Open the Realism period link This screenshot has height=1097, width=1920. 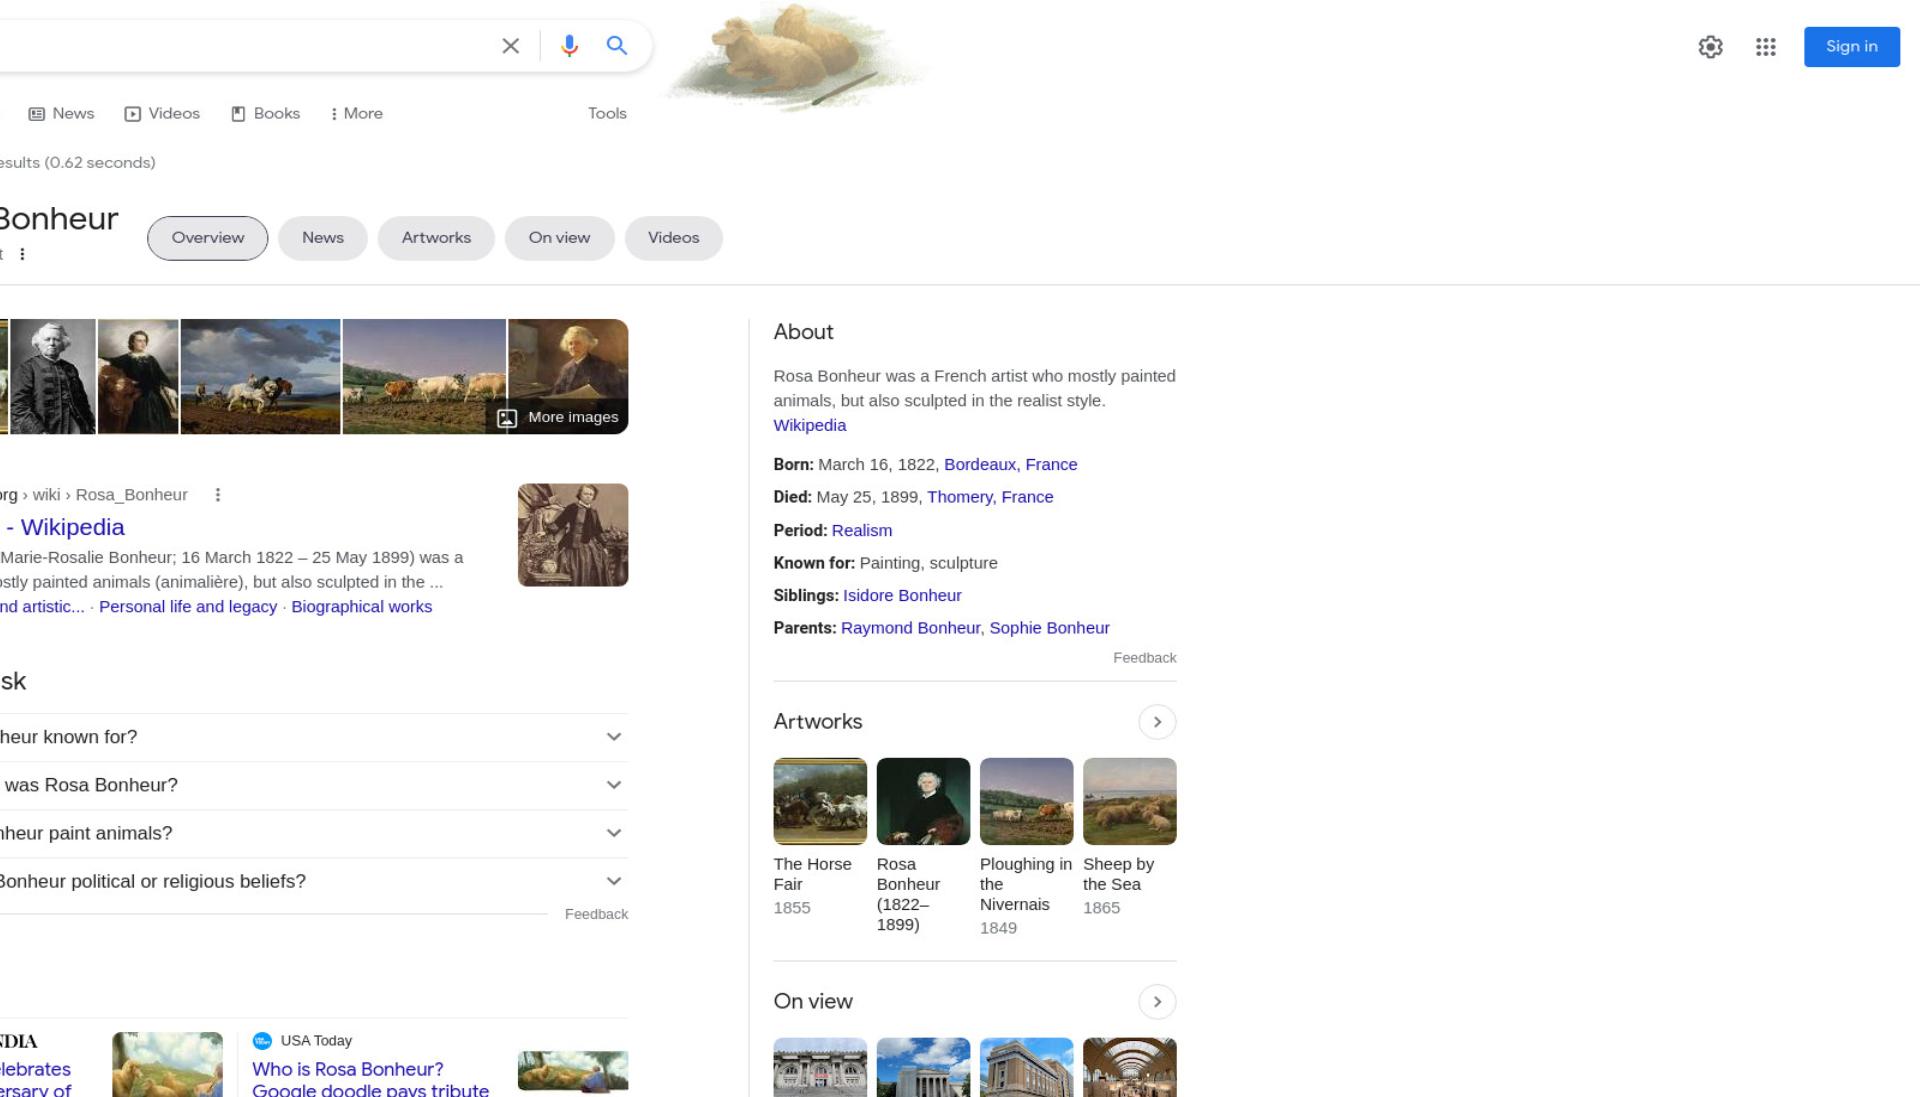coord(862,530)
